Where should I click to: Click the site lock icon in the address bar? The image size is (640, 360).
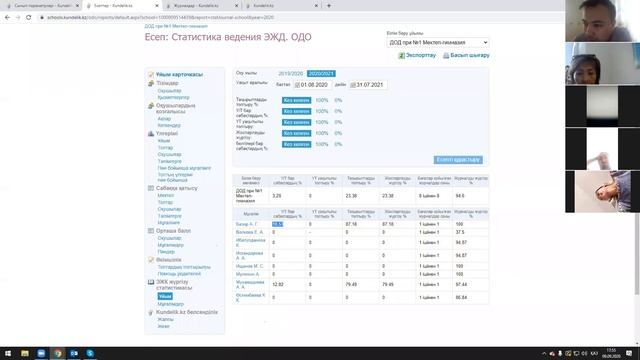click(41, 18)
